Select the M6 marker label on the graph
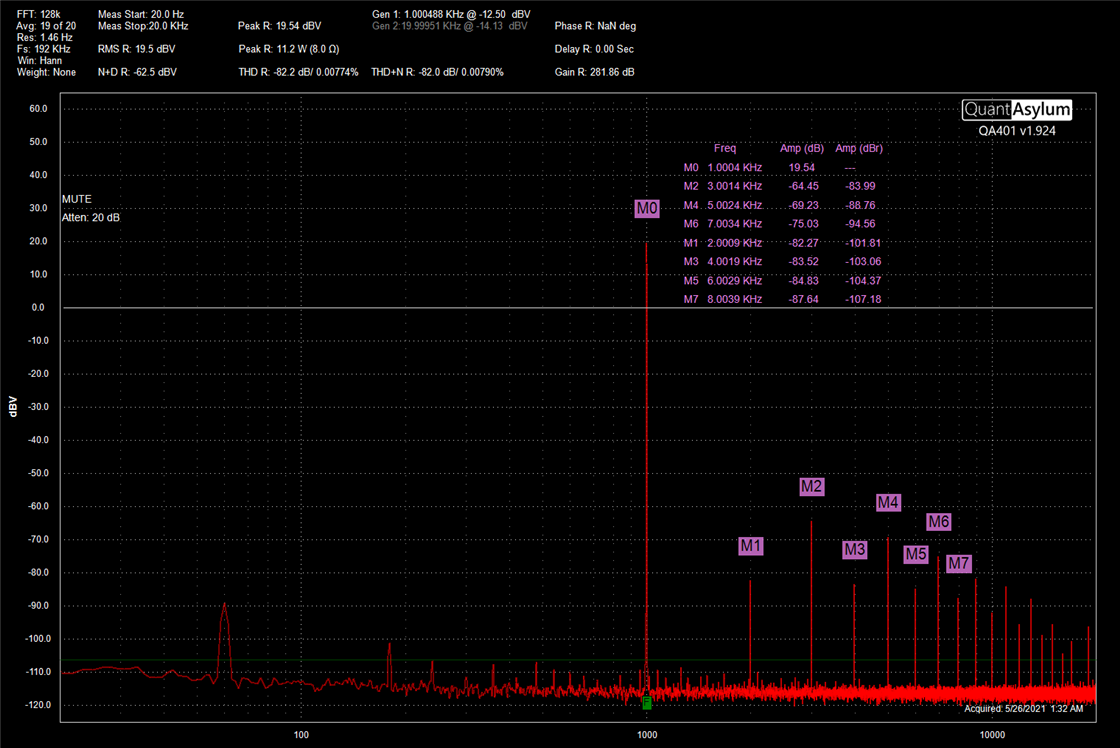1120x748 pixels. [939, 522]
